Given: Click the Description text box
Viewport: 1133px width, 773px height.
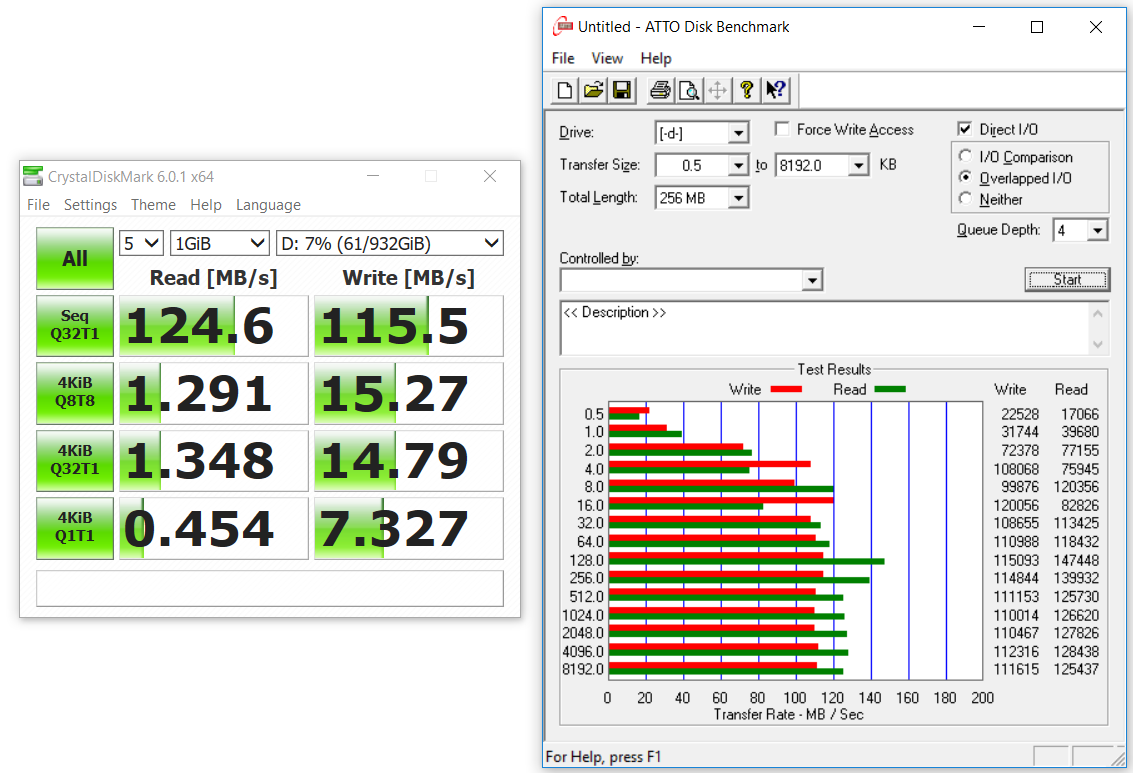Looking at the screenshot, I should (x=824, y=329).
